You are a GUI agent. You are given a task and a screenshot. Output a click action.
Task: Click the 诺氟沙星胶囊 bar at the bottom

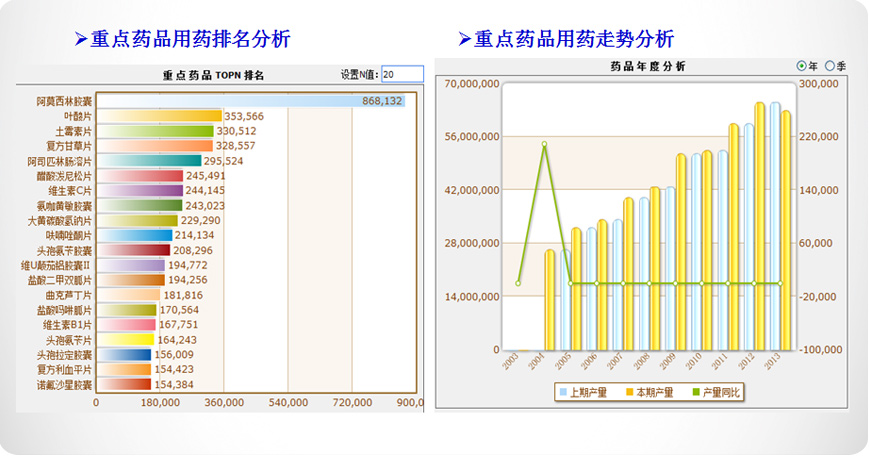point(123,384)
